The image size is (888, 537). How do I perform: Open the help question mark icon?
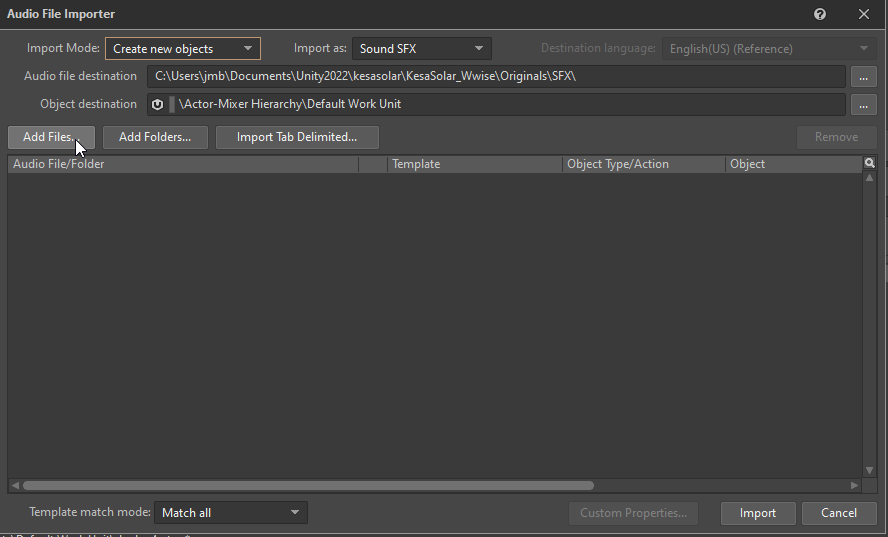coord(820,14)
